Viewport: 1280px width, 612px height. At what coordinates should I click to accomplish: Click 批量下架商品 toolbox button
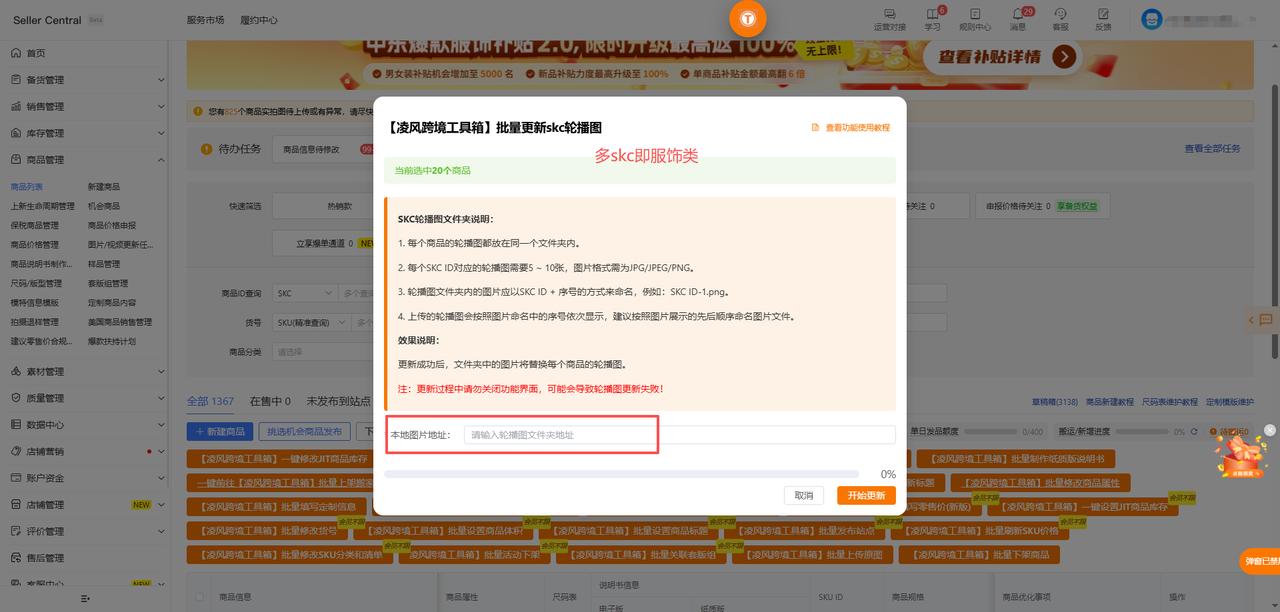coord(979,555)
